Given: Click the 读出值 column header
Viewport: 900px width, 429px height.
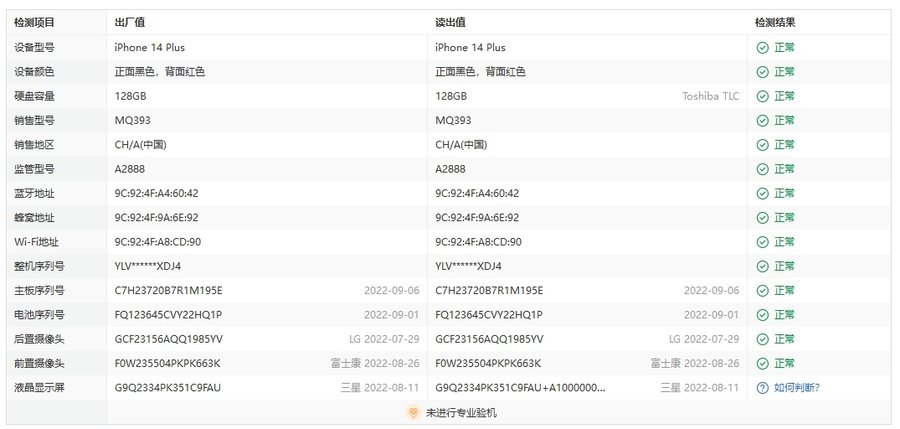Looking at the screenshot, I should pos(451,23).
